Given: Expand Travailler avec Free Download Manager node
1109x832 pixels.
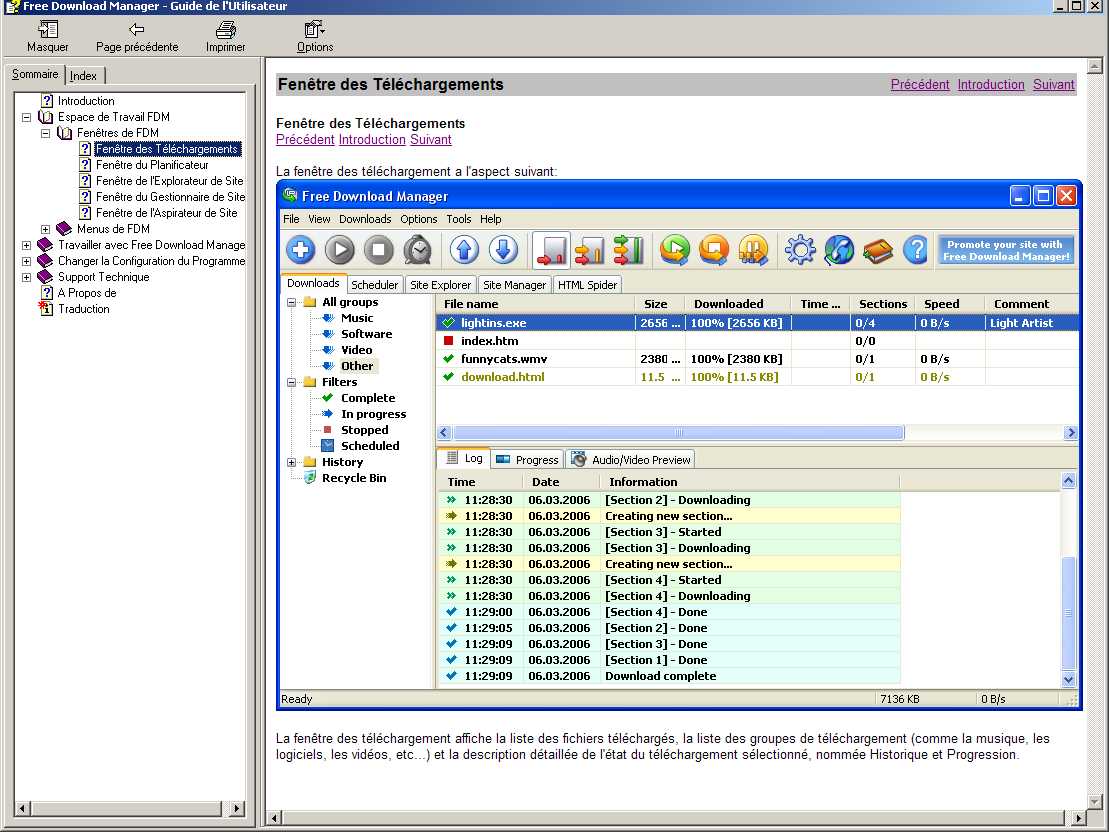Looking at the screenshot, I should pos(26,245).
